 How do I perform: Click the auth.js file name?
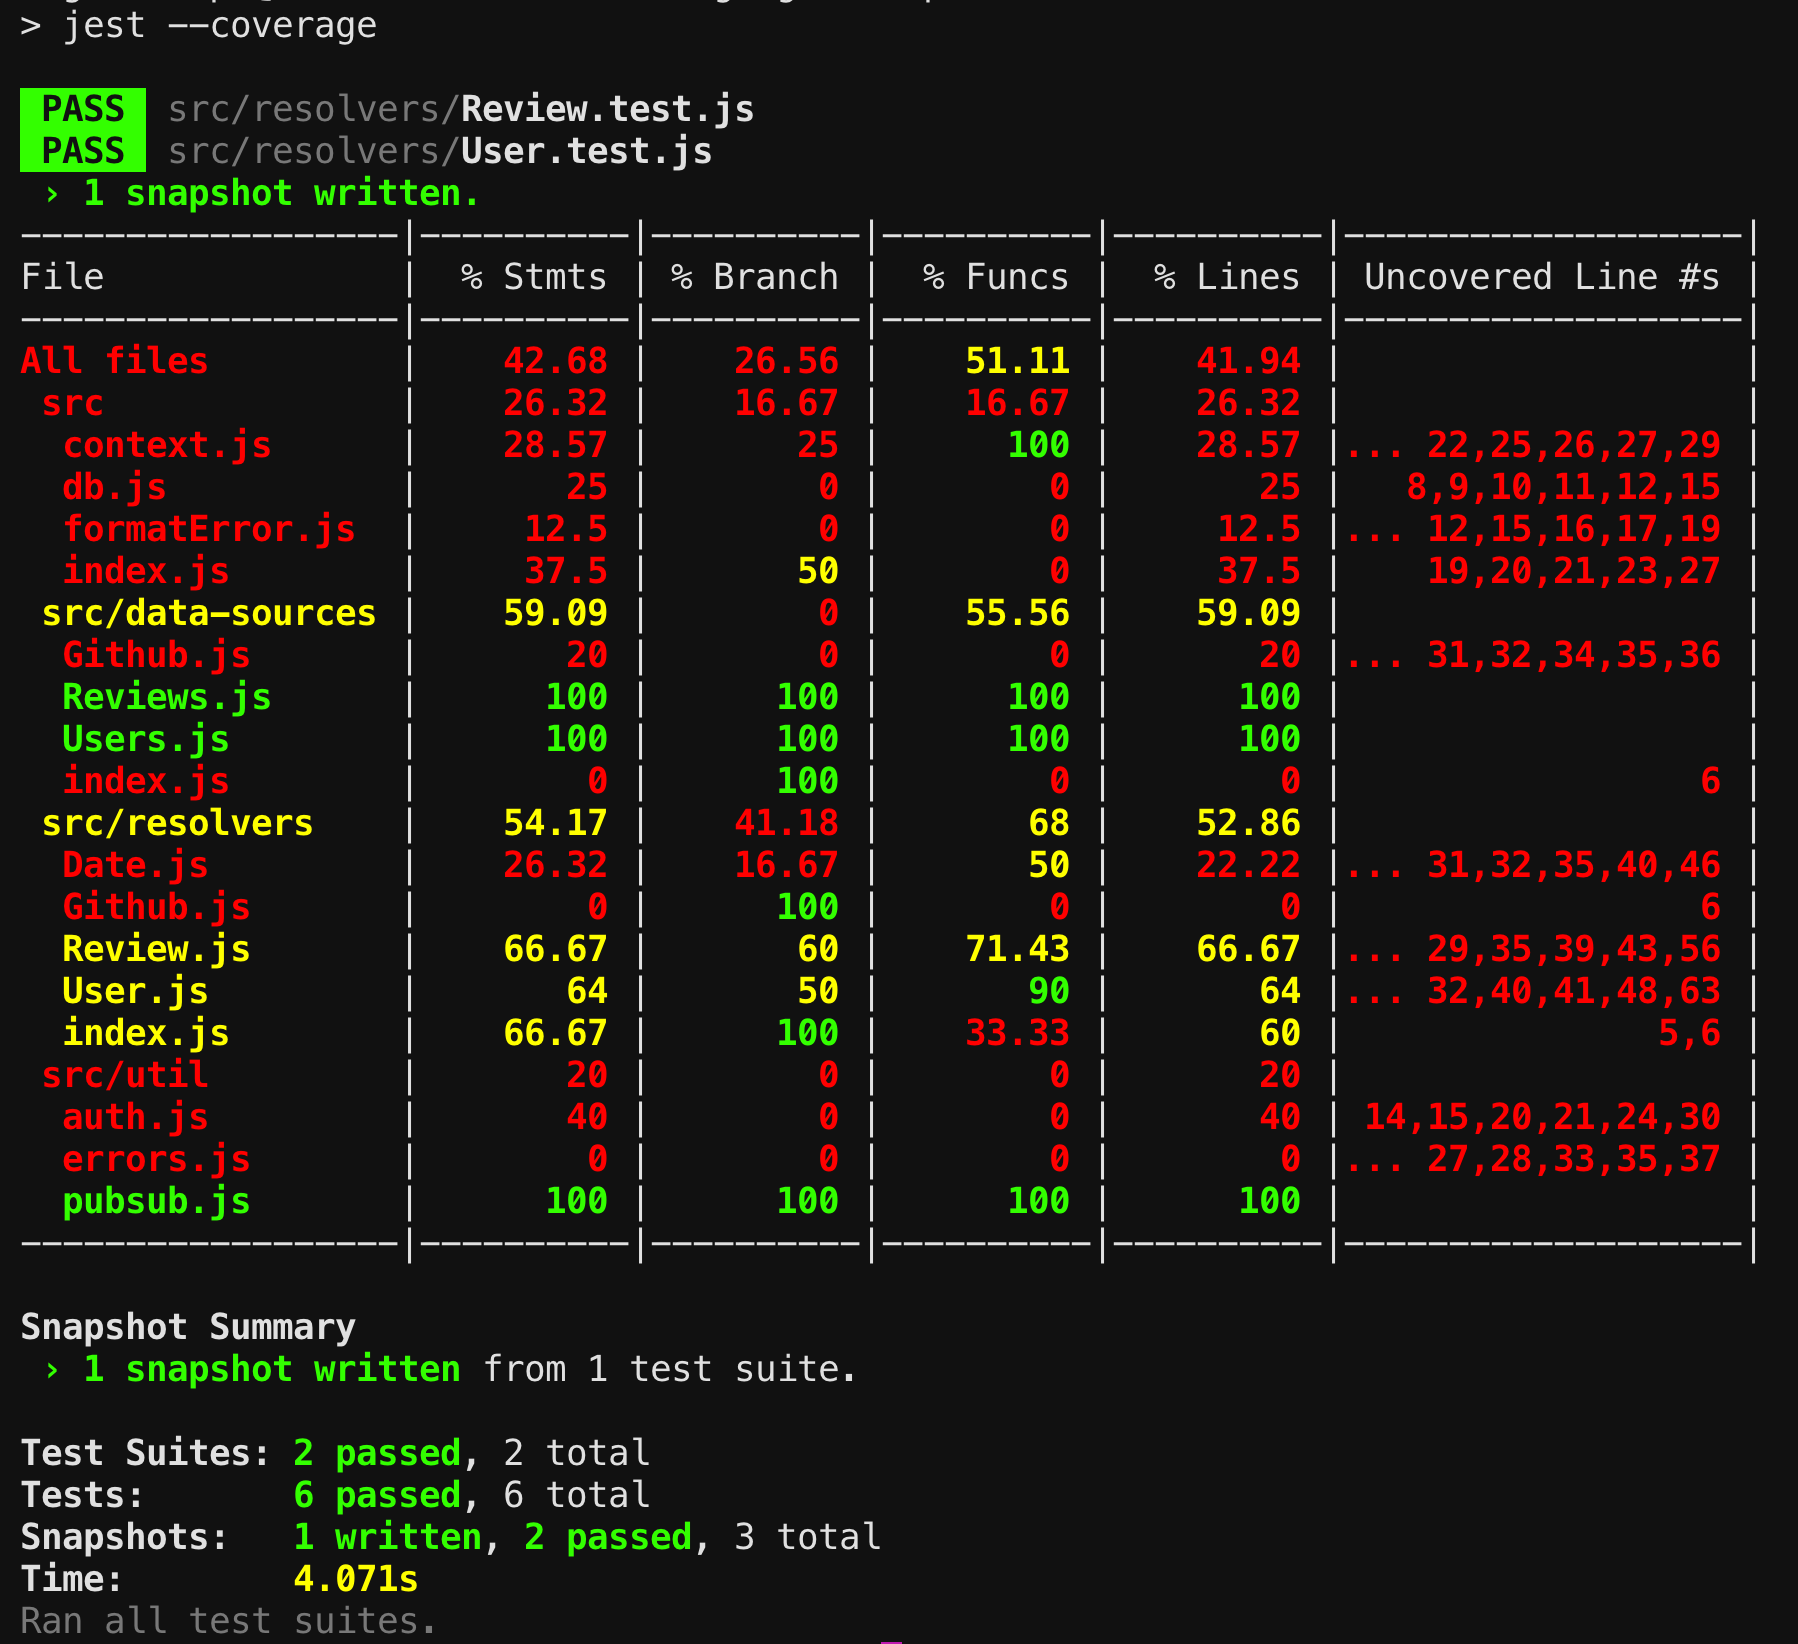136,1117
